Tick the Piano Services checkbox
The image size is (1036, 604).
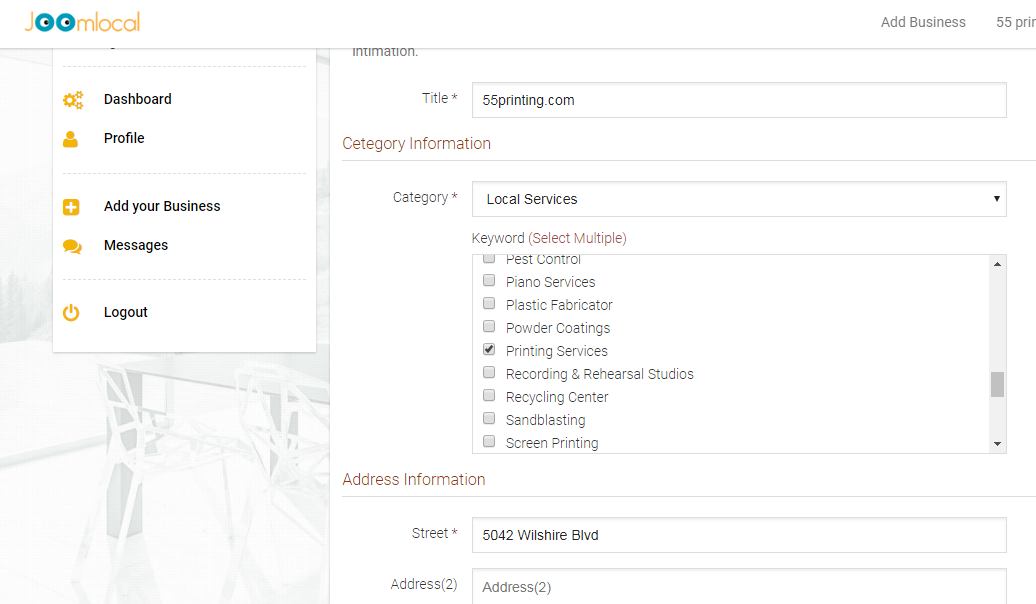(x=489, y=281)
